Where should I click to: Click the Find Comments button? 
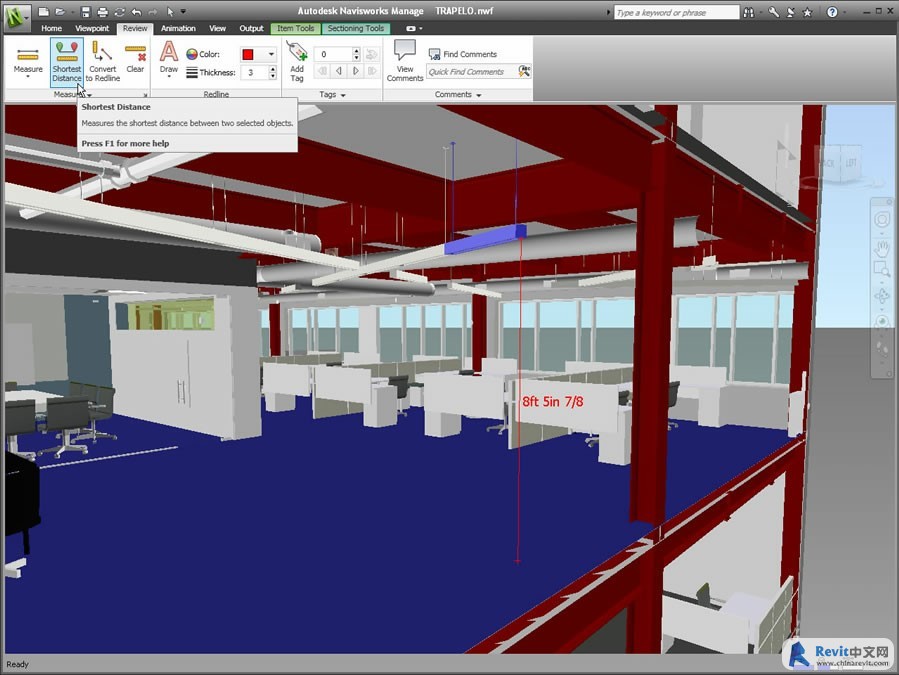[x=463, y=54]
